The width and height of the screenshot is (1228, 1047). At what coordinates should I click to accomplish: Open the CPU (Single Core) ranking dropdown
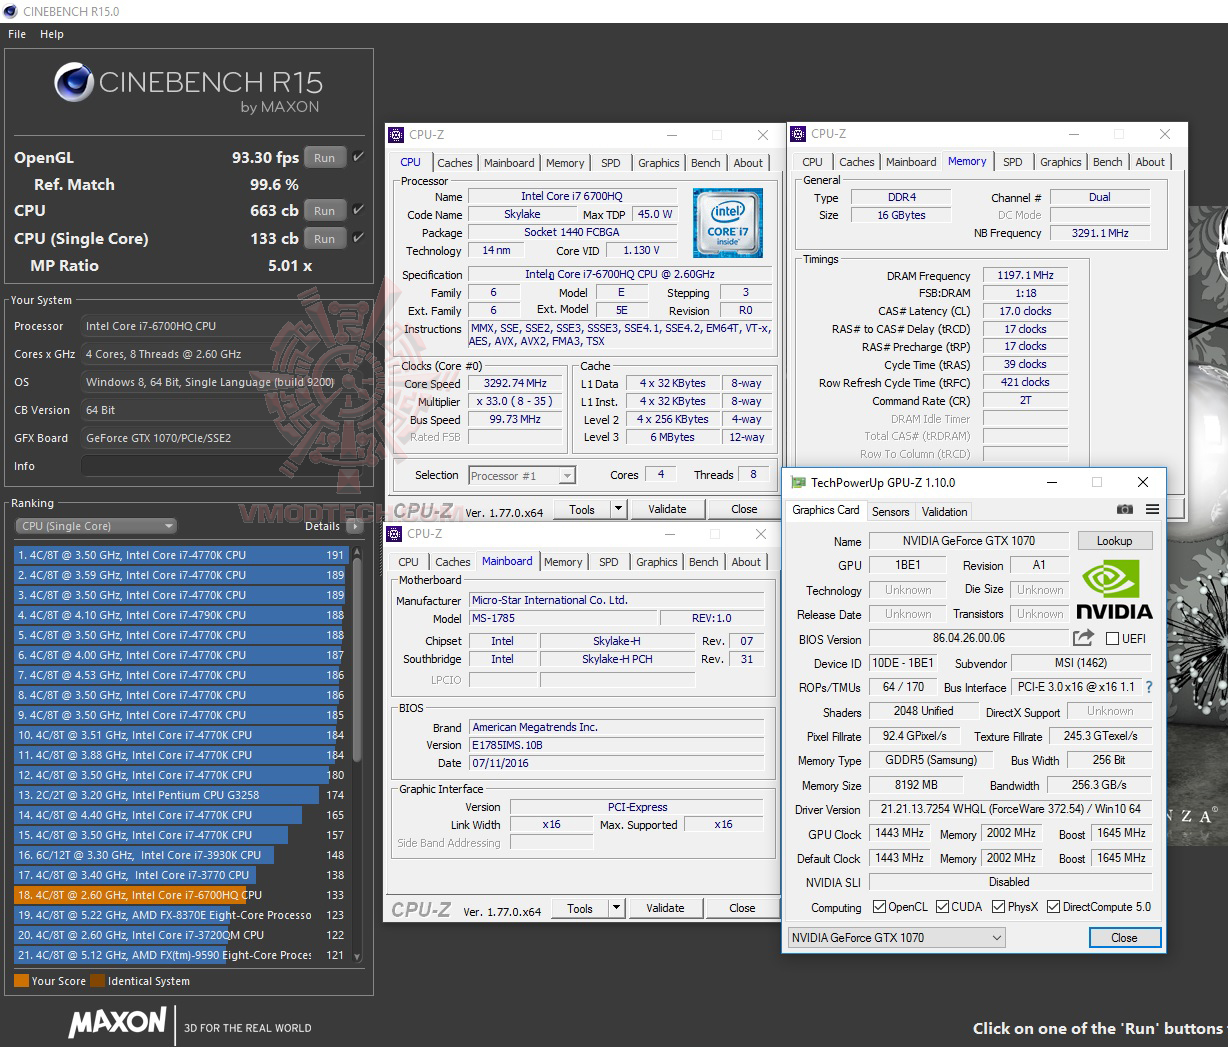[x=95, y=526]
